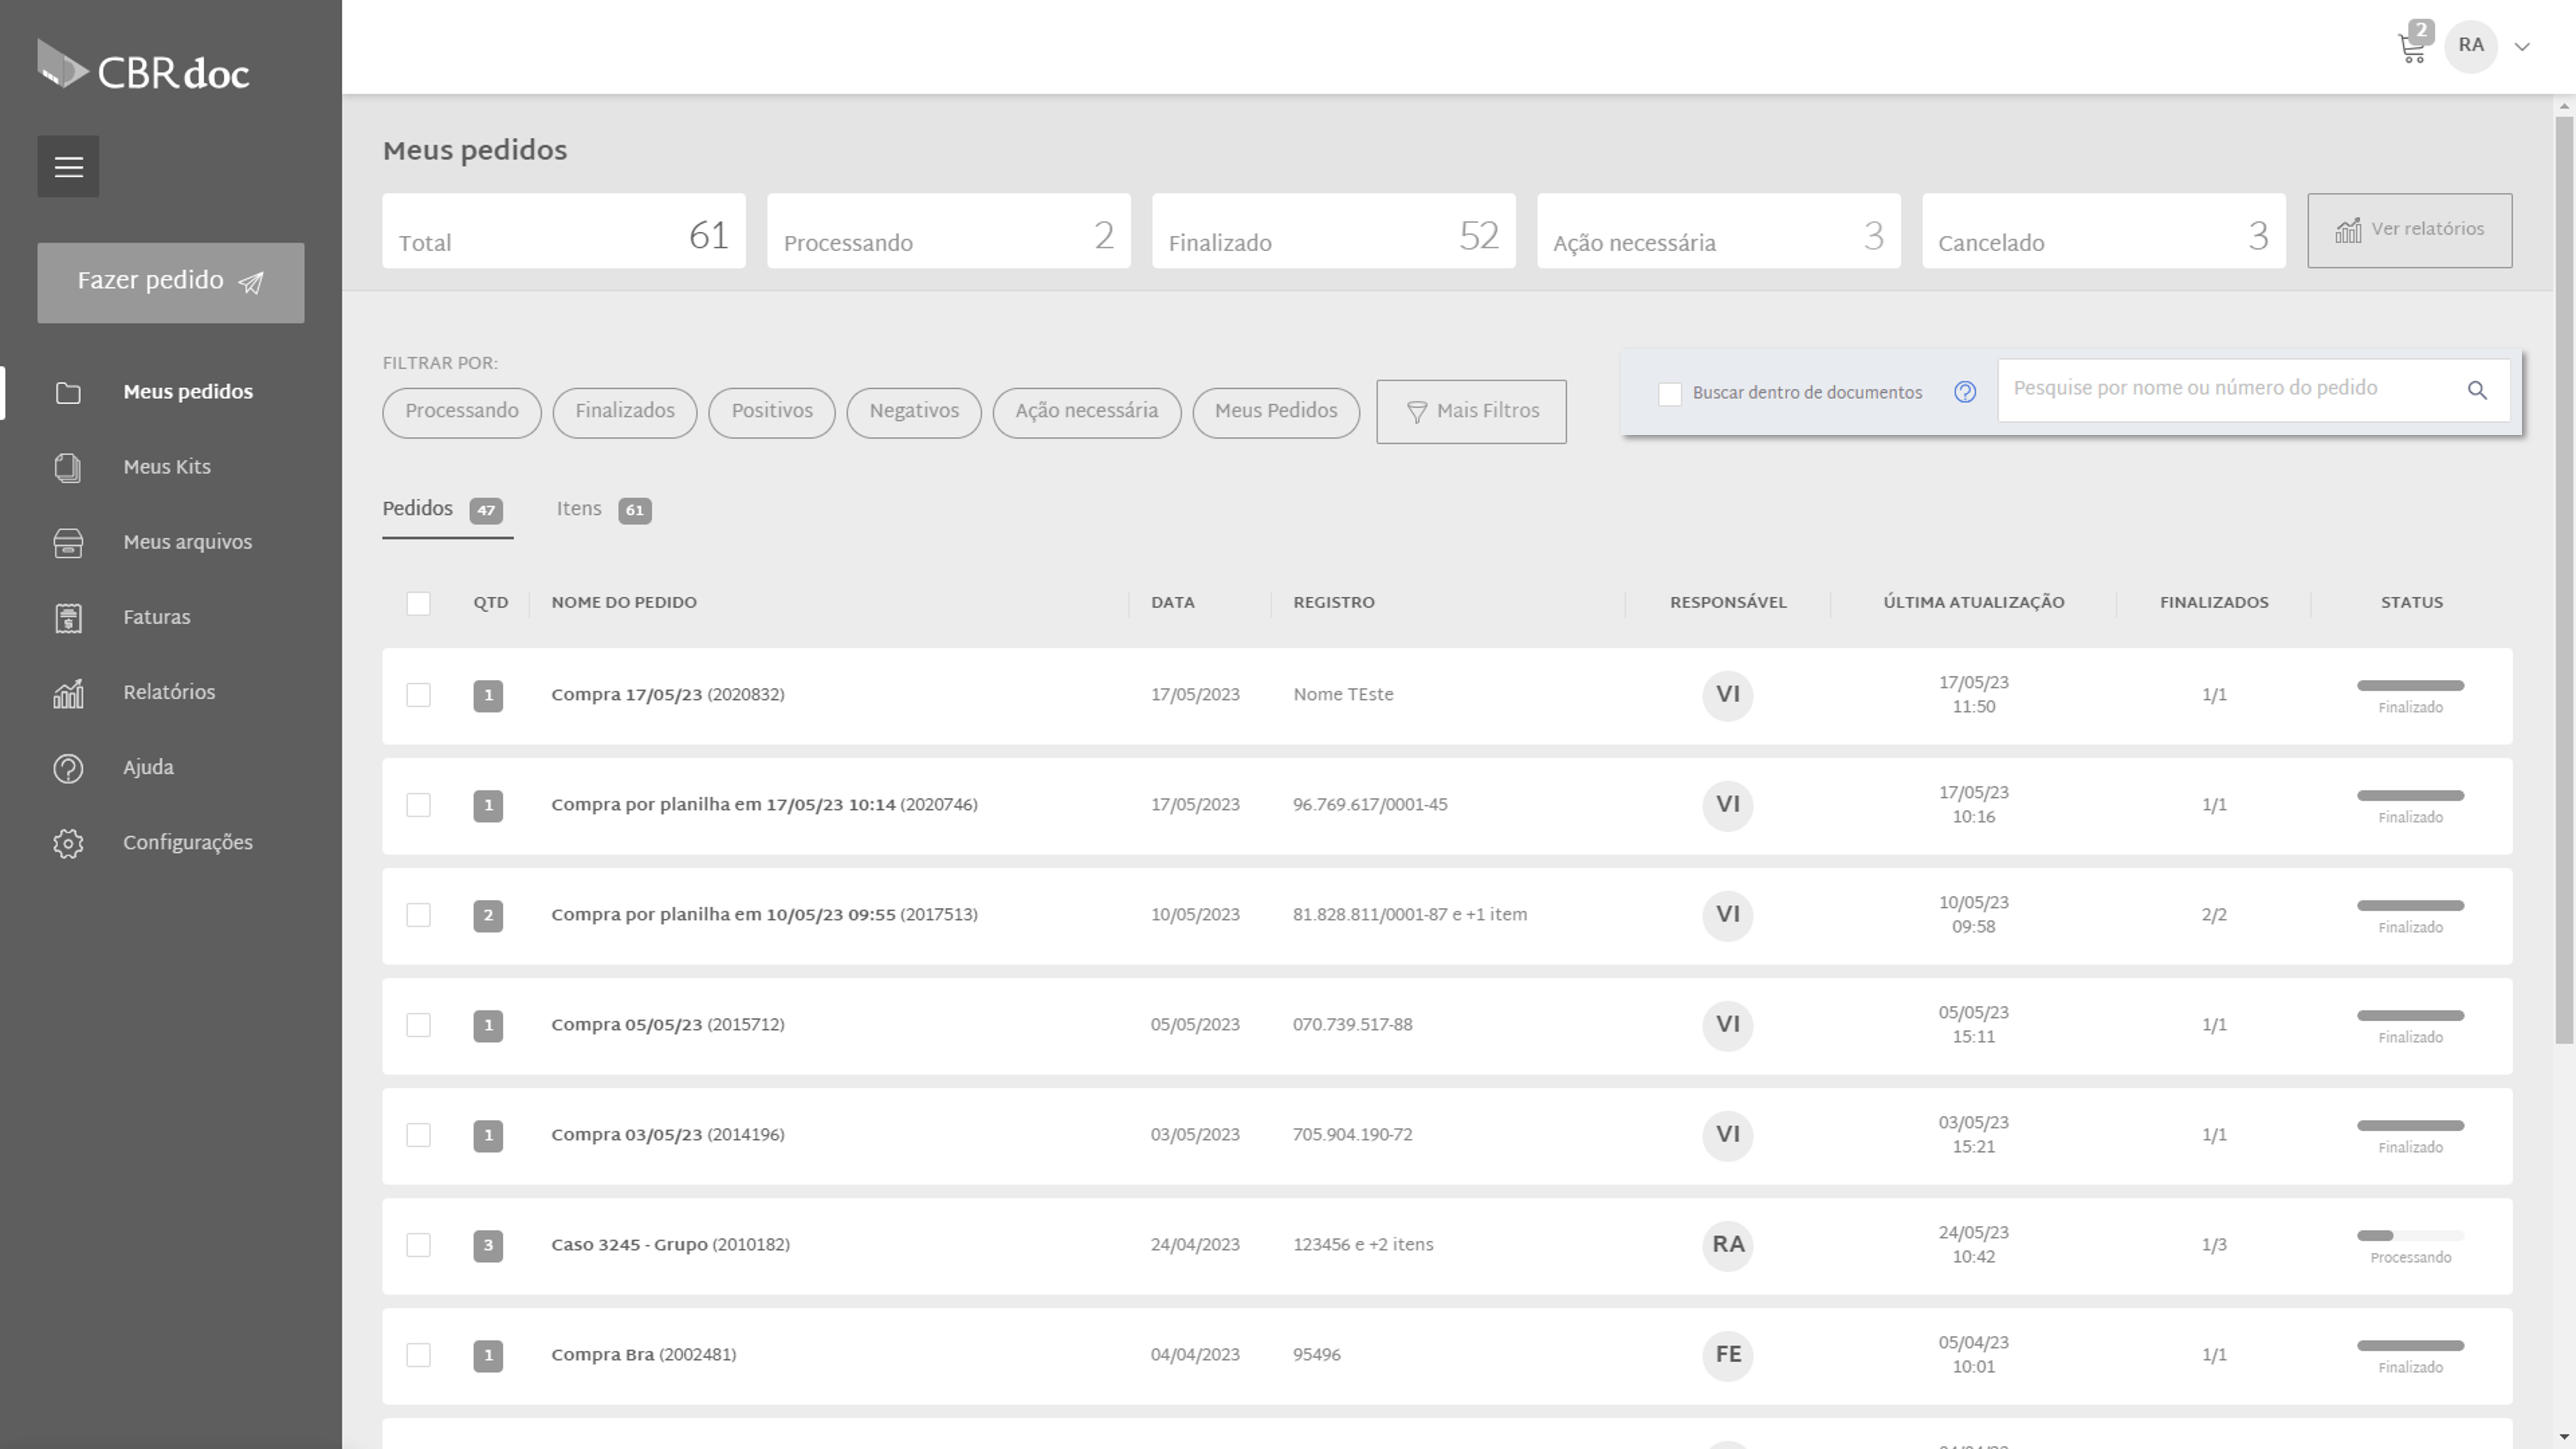Viewport: 2576px width, 1449px height.
Task: Click Processando progress bar for Caso 3245
Action: [2410, 1236]
